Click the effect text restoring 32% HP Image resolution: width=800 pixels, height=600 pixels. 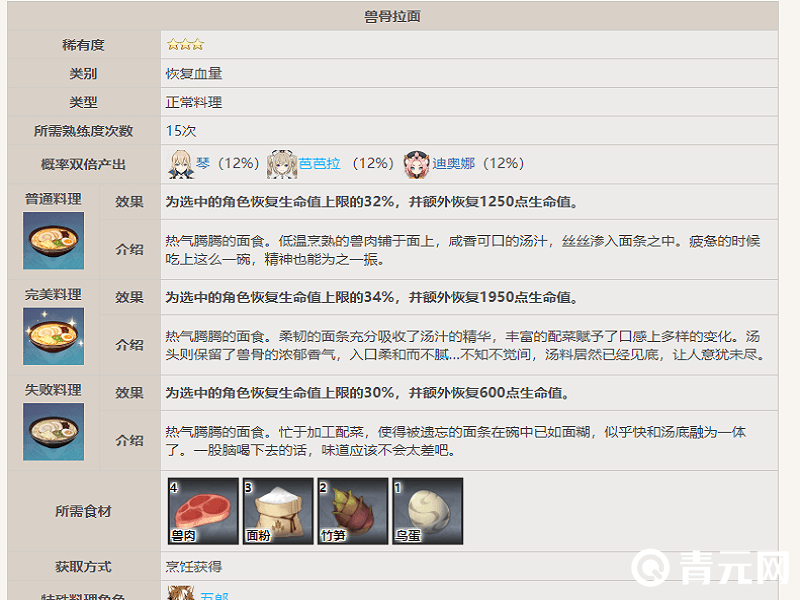tap(372, 202)
